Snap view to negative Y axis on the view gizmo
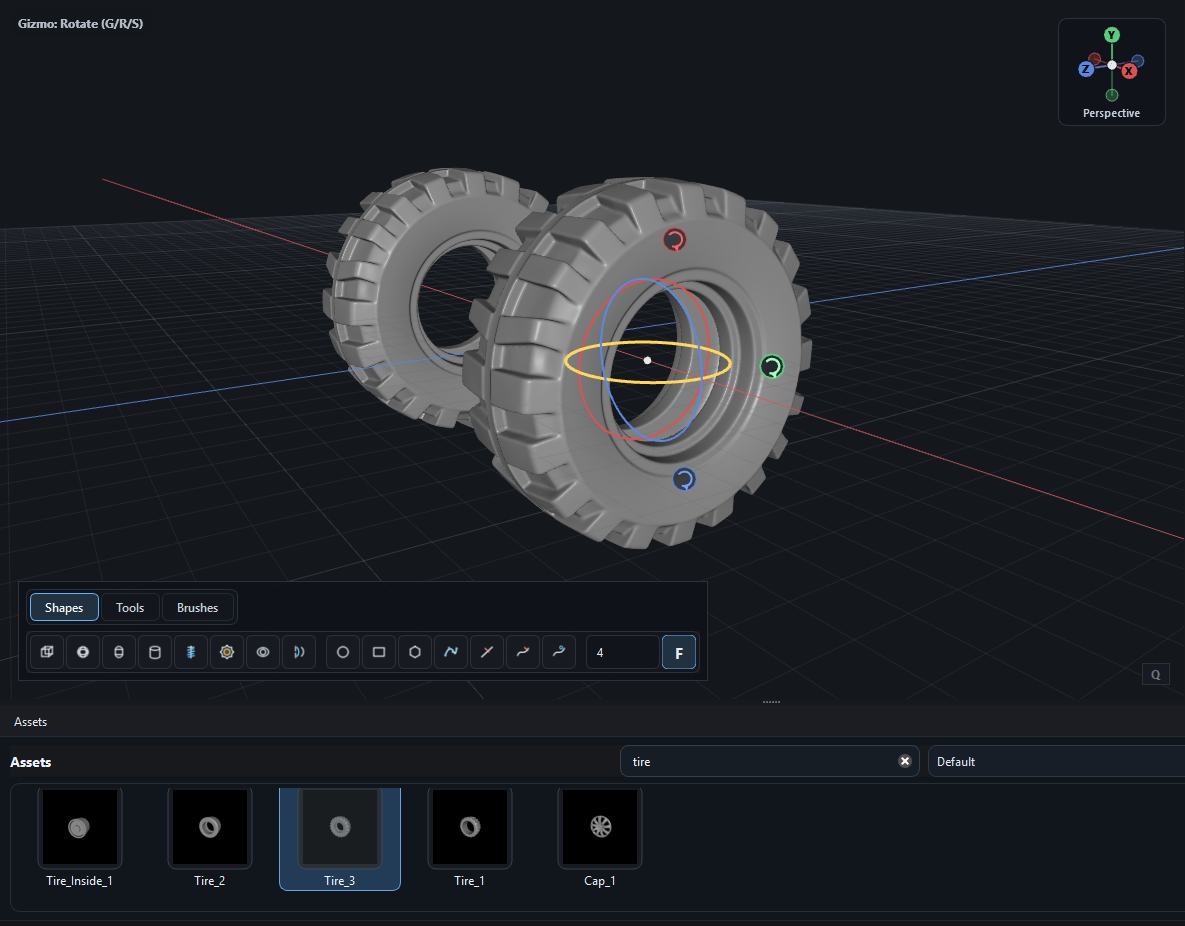 pos(1112,95)
